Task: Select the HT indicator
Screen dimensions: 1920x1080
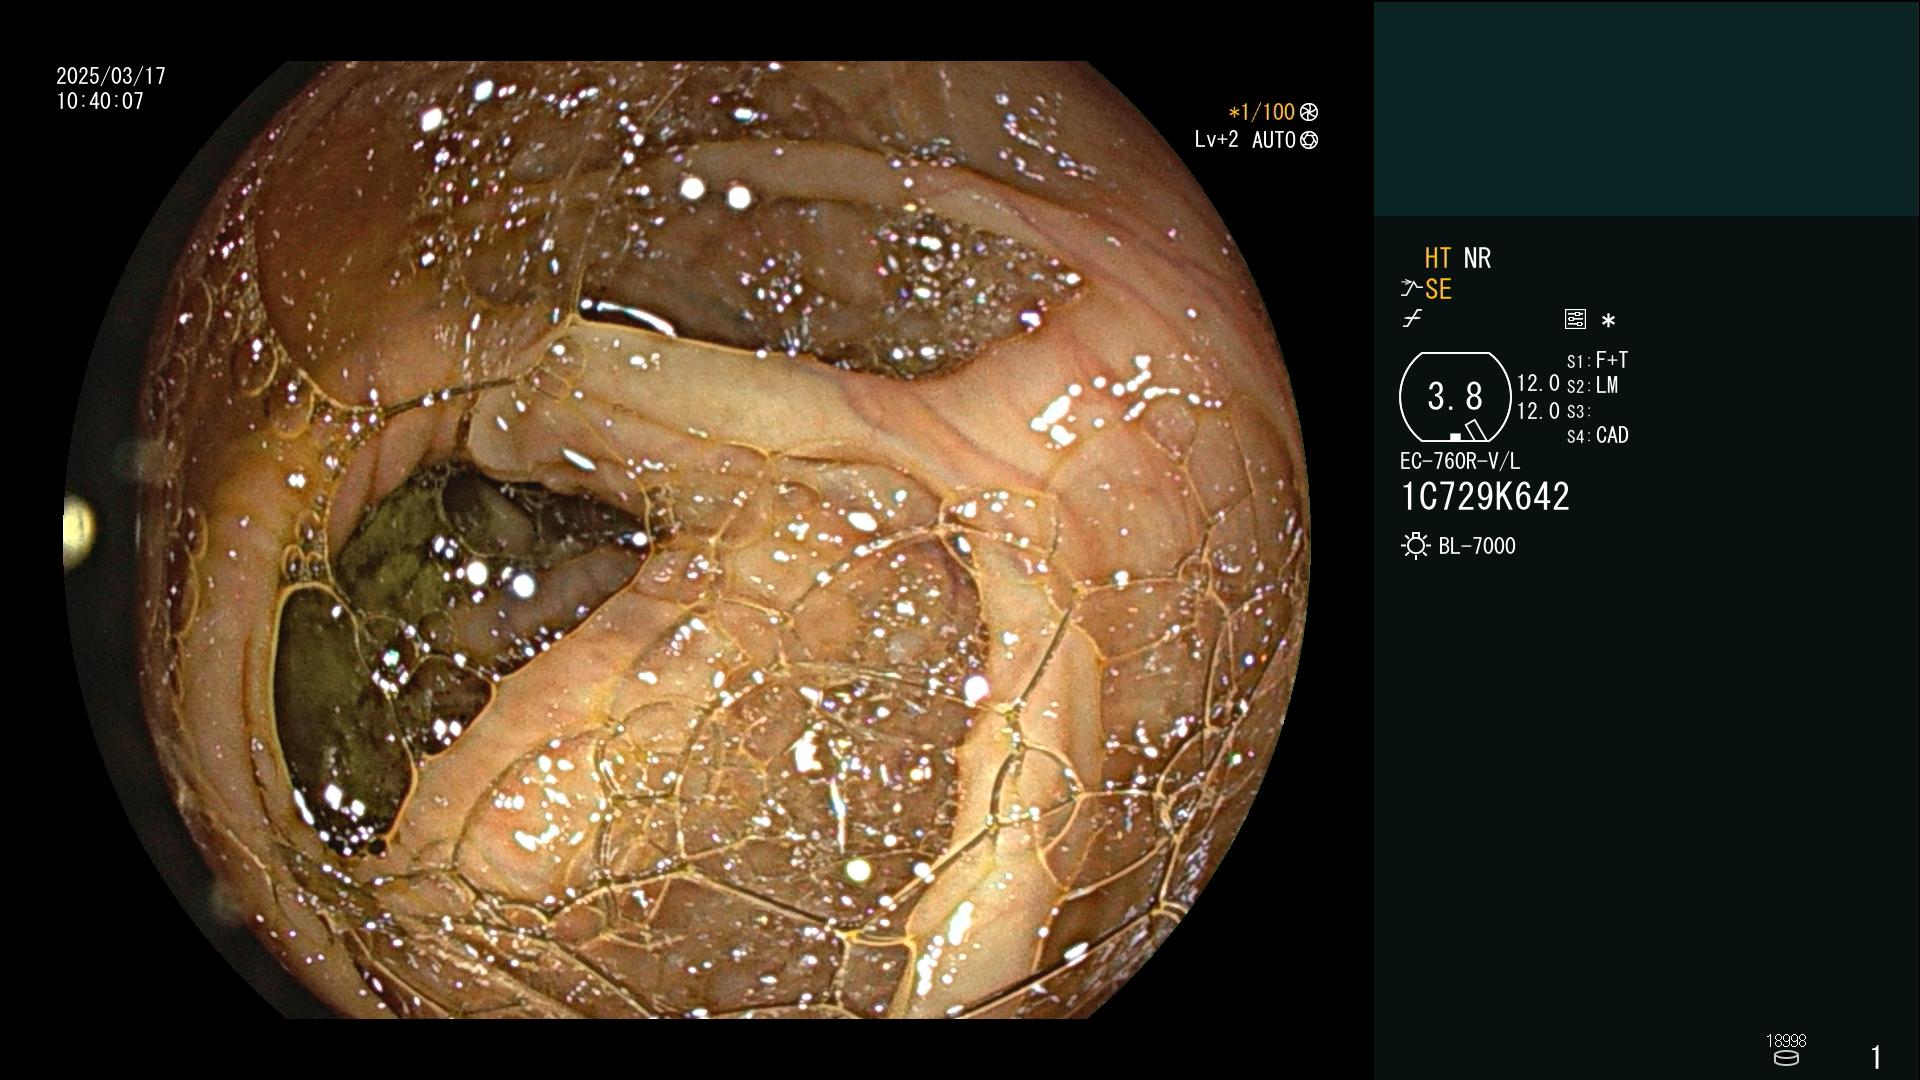Action: tap(1438, 258)
